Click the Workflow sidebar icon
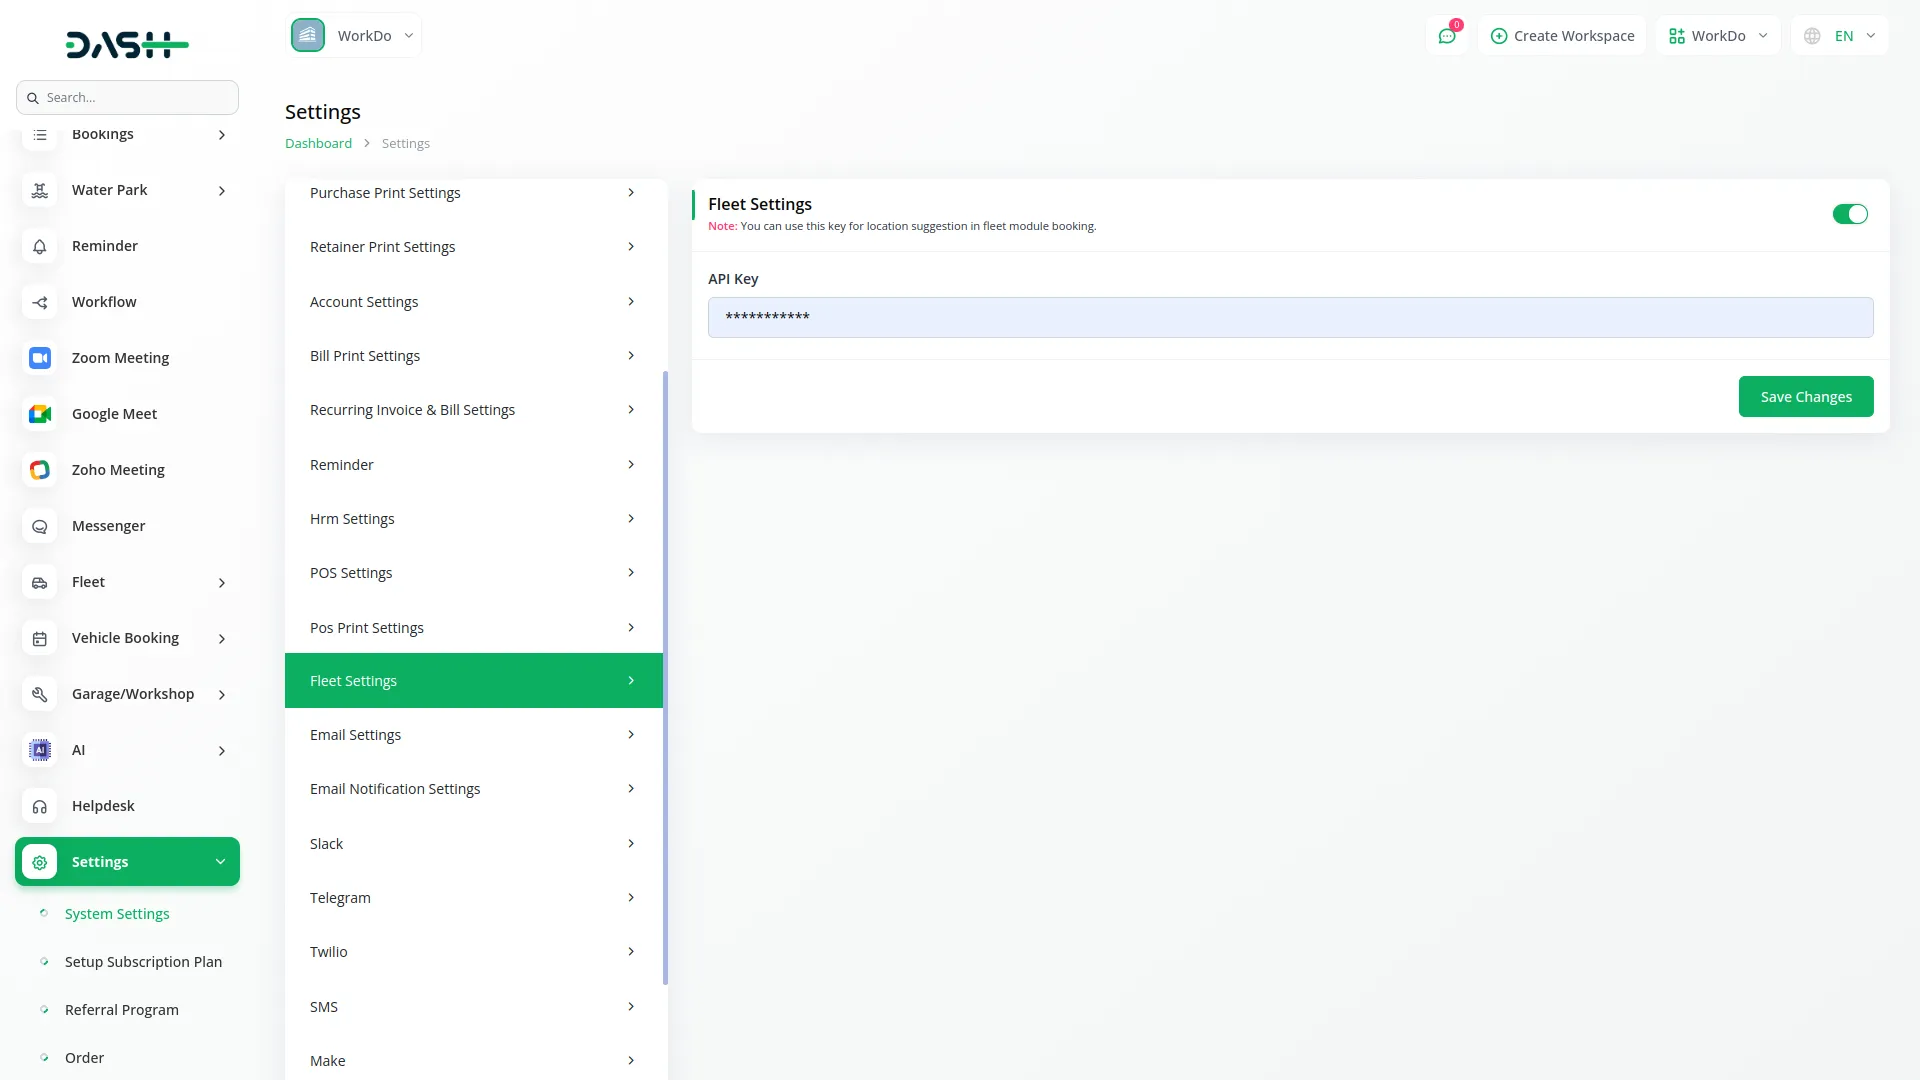 [40, 302]
